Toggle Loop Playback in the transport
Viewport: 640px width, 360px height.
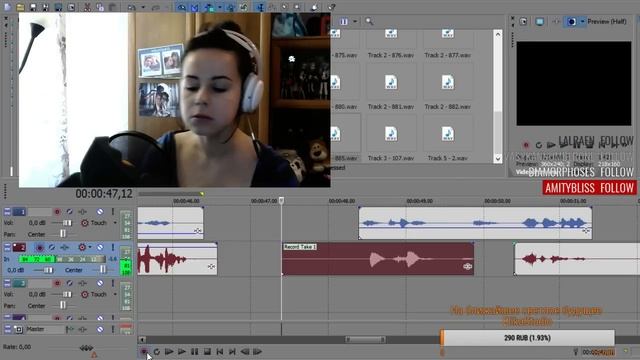(x=157, y=351)
